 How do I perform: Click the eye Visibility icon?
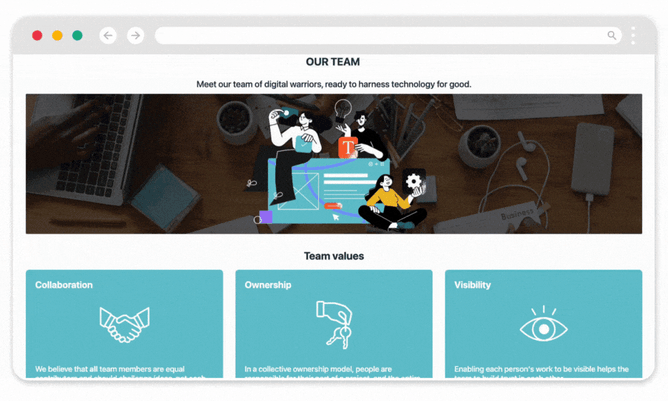544,324
